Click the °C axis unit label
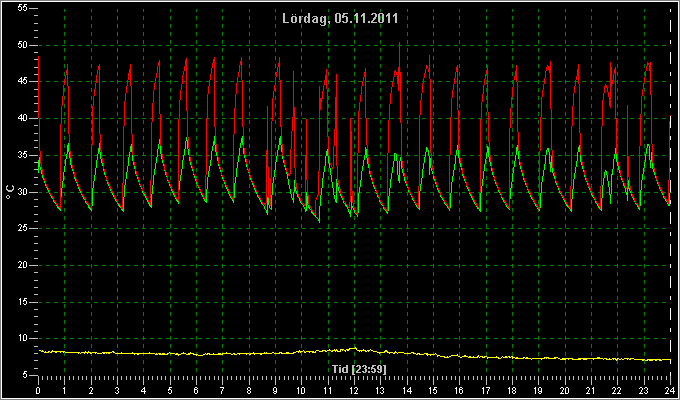This screenshot has width=680, height=400. 10,192
